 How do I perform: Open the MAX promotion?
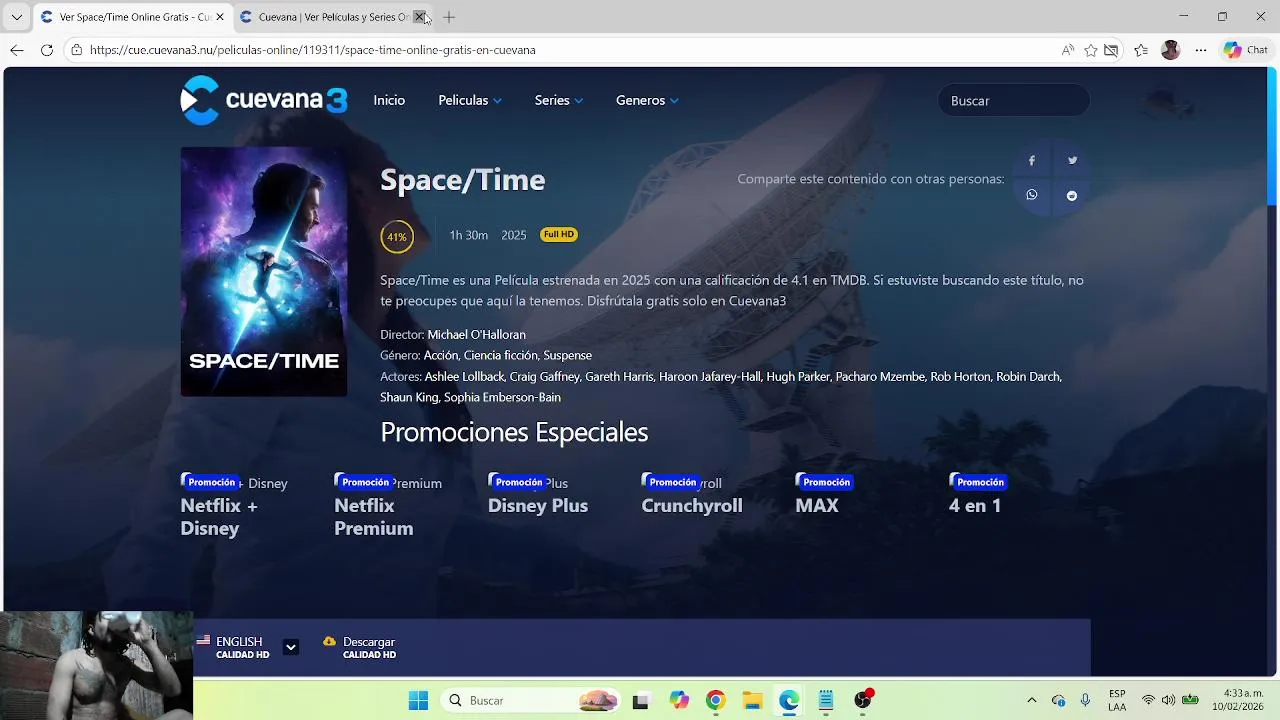click(823, 495)
